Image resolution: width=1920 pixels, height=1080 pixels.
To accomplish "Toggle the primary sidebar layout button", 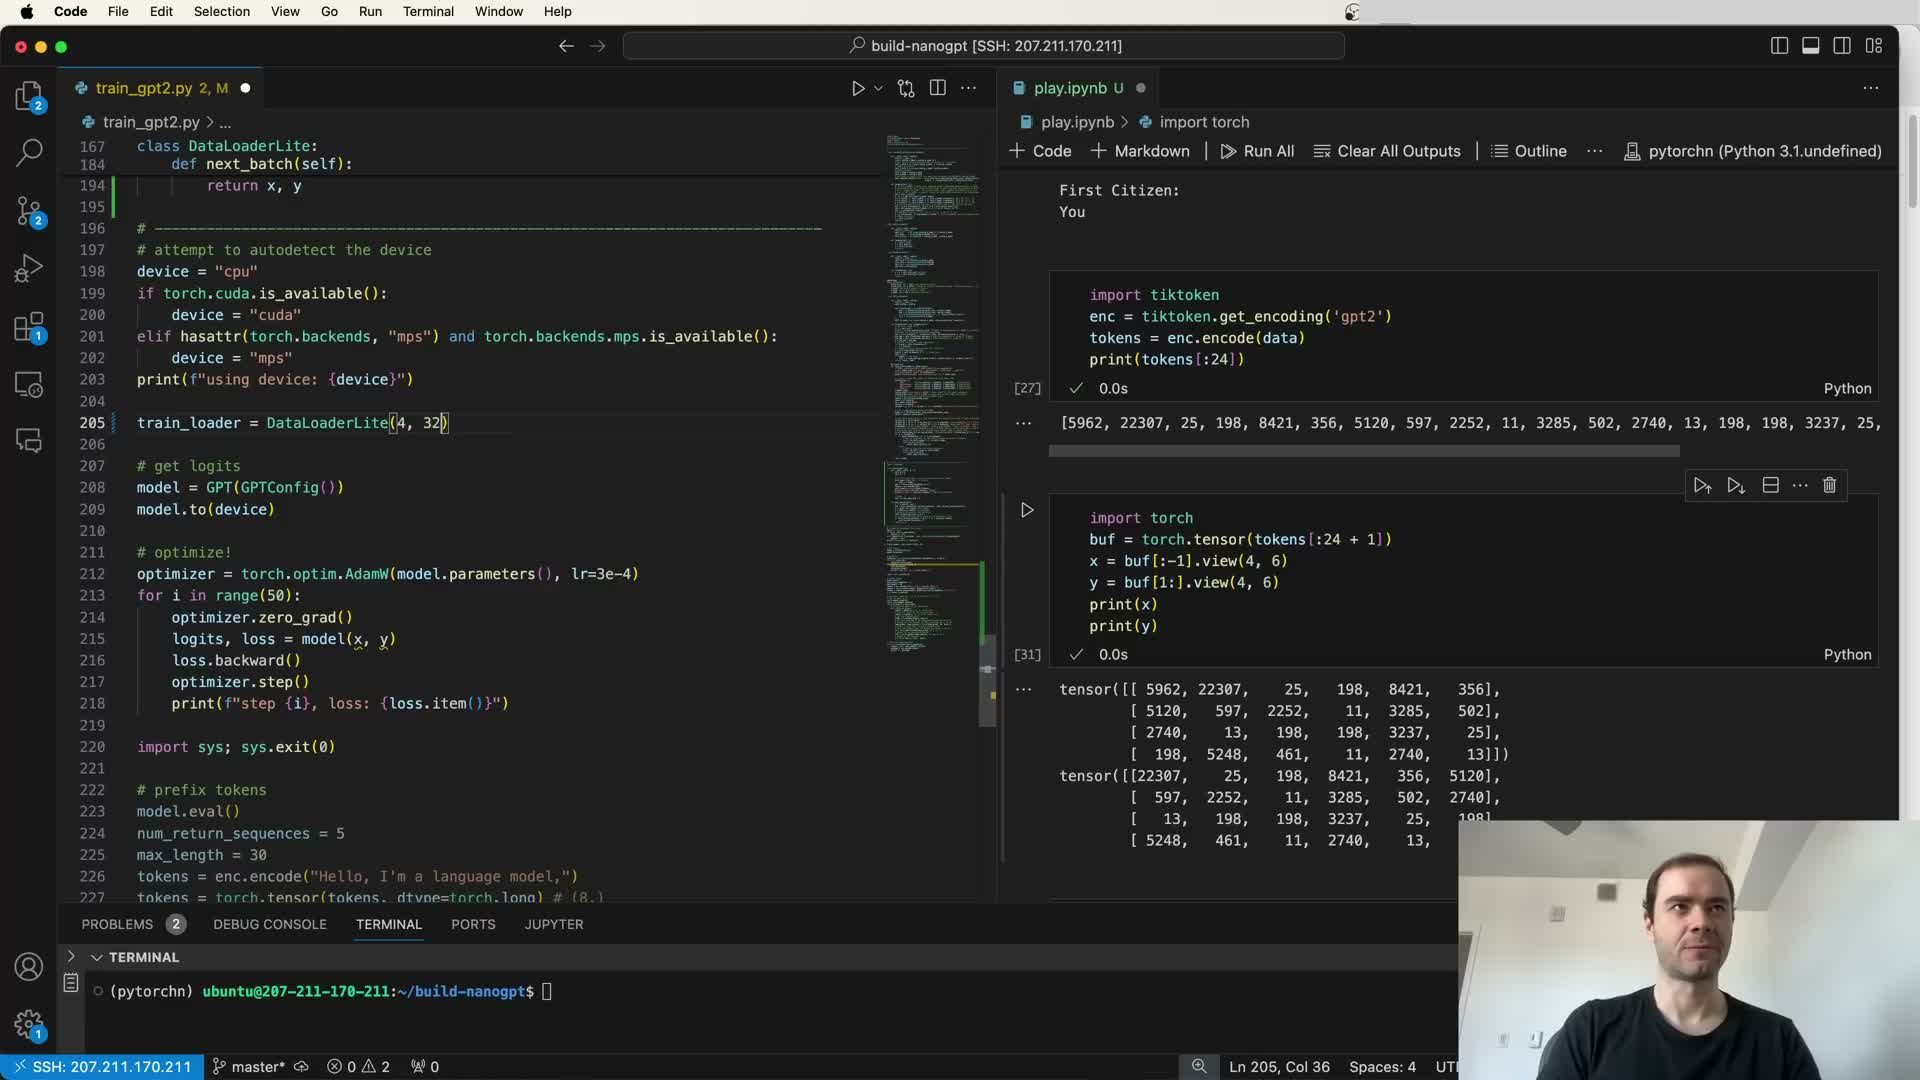I will (x=1779, y=46).
